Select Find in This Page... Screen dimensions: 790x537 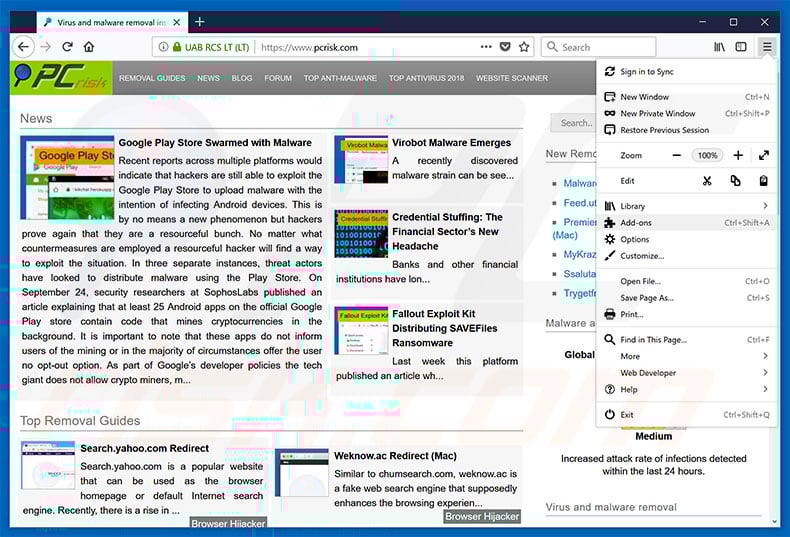click(686, 340)
